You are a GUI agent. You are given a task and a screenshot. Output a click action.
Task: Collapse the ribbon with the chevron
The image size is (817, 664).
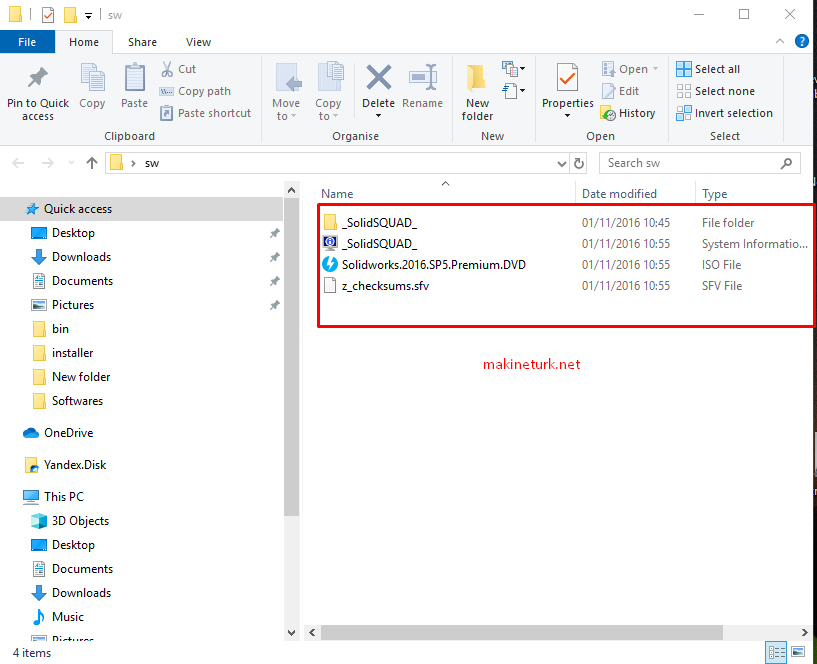780,41
